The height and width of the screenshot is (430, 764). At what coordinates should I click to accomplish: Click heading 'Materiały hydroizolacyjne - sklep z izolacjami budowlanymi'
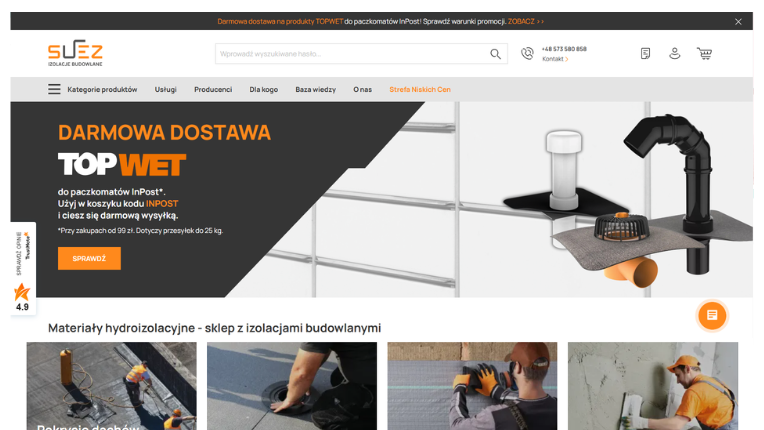[214, 328]
